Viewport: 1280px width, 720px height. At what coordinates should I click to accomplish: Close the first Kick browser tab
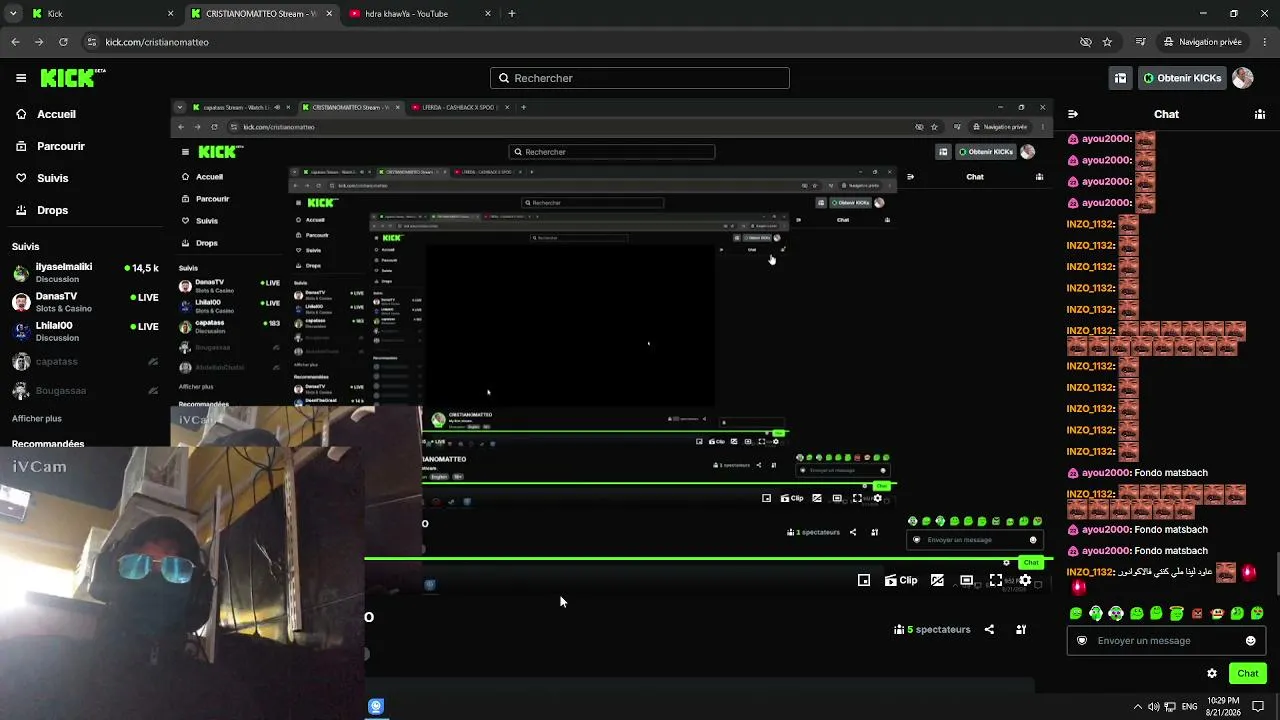170,14
